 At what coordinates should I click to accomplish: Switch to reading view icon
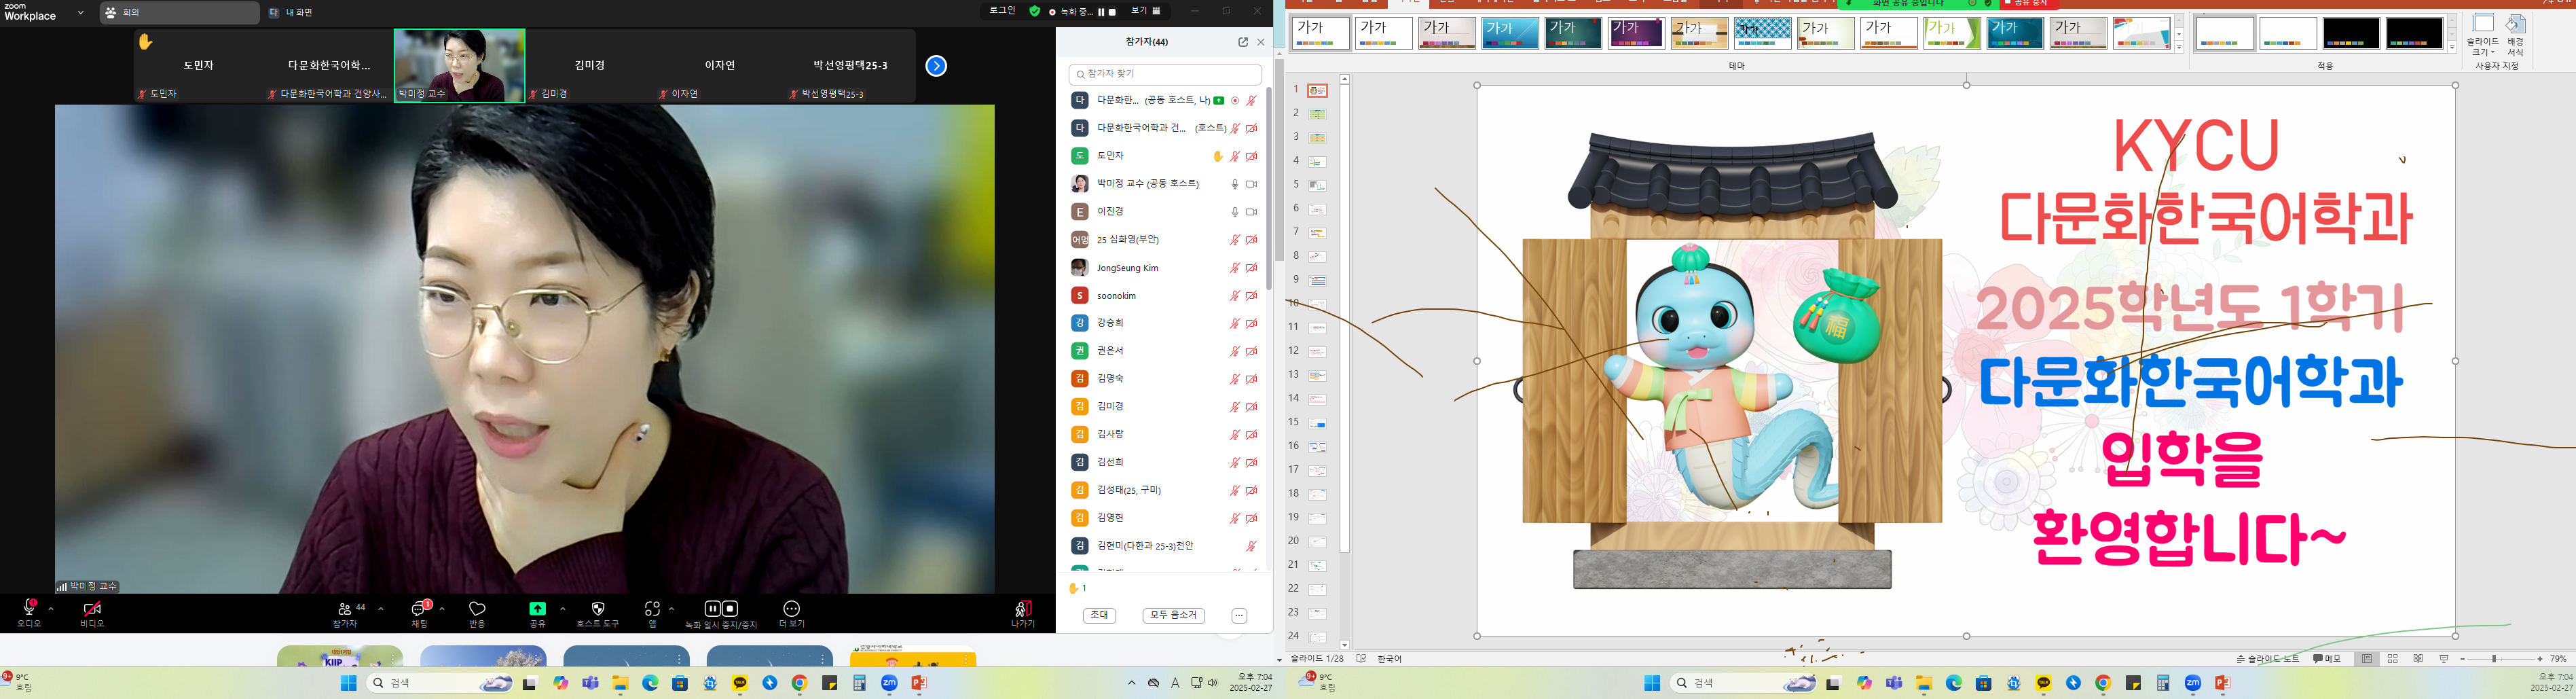pos(2418,659)
